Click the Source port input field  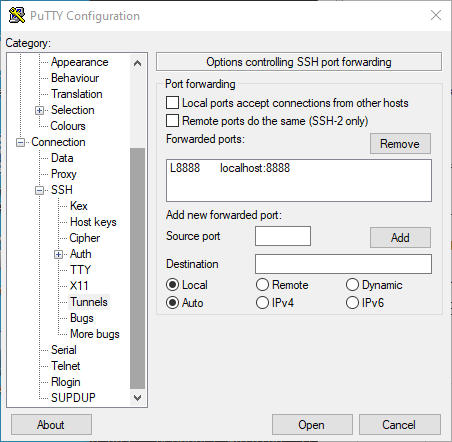(x=283, y=236)
